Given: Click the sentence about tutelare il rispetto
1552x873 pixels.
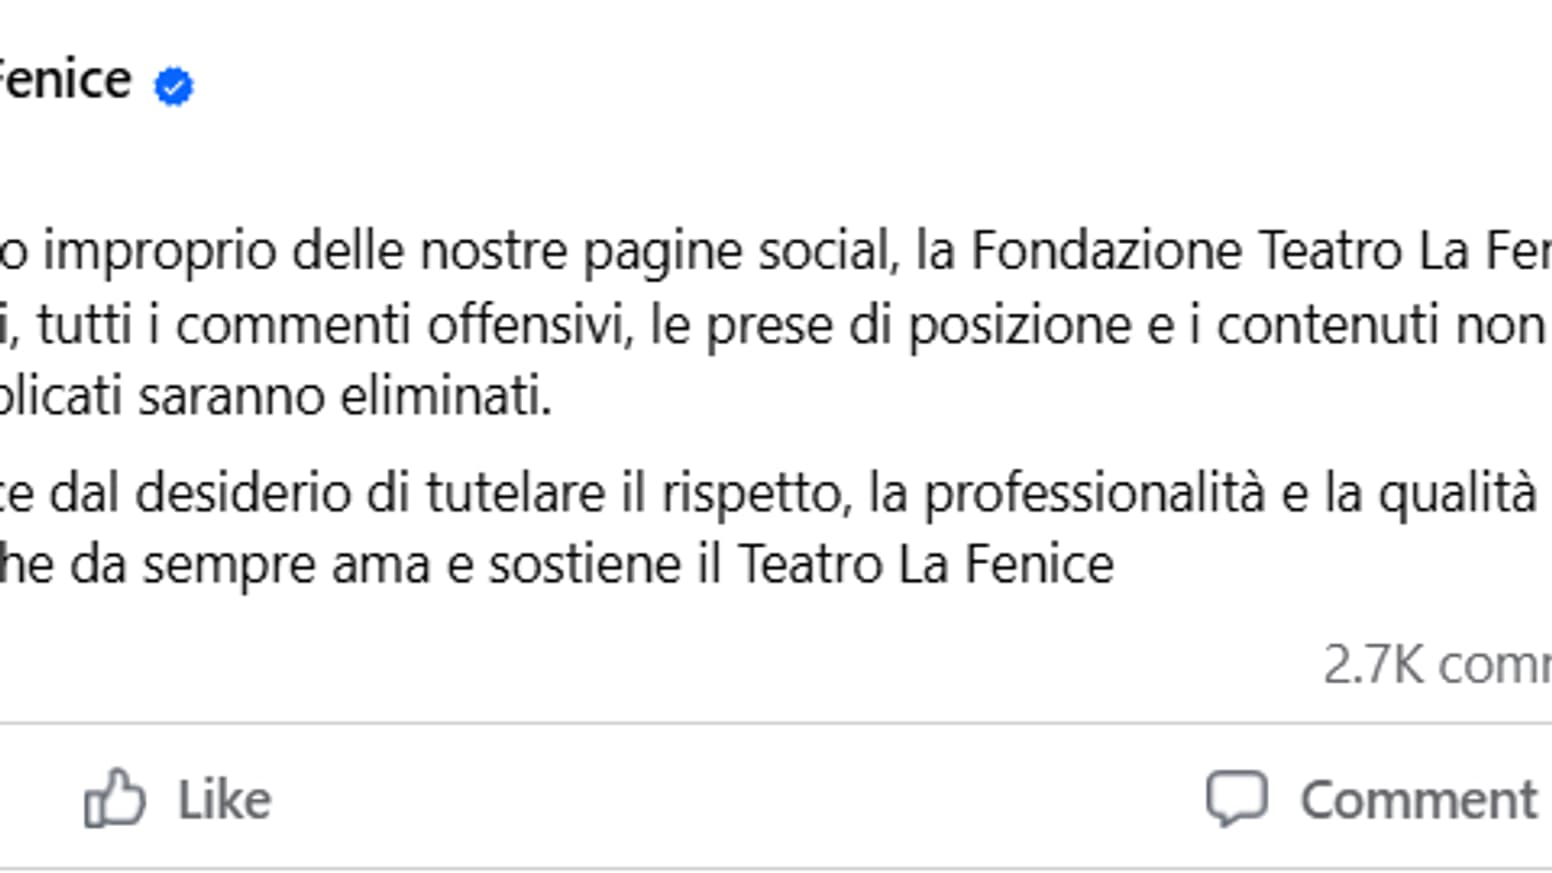Looking at the screenshot, I should [x=600, y=490].
